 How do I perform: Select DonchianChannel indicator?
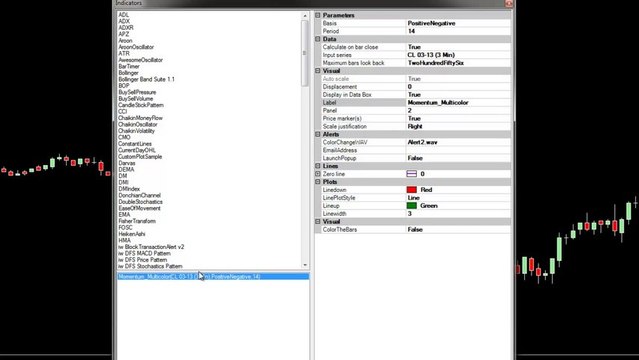point(139,195)
